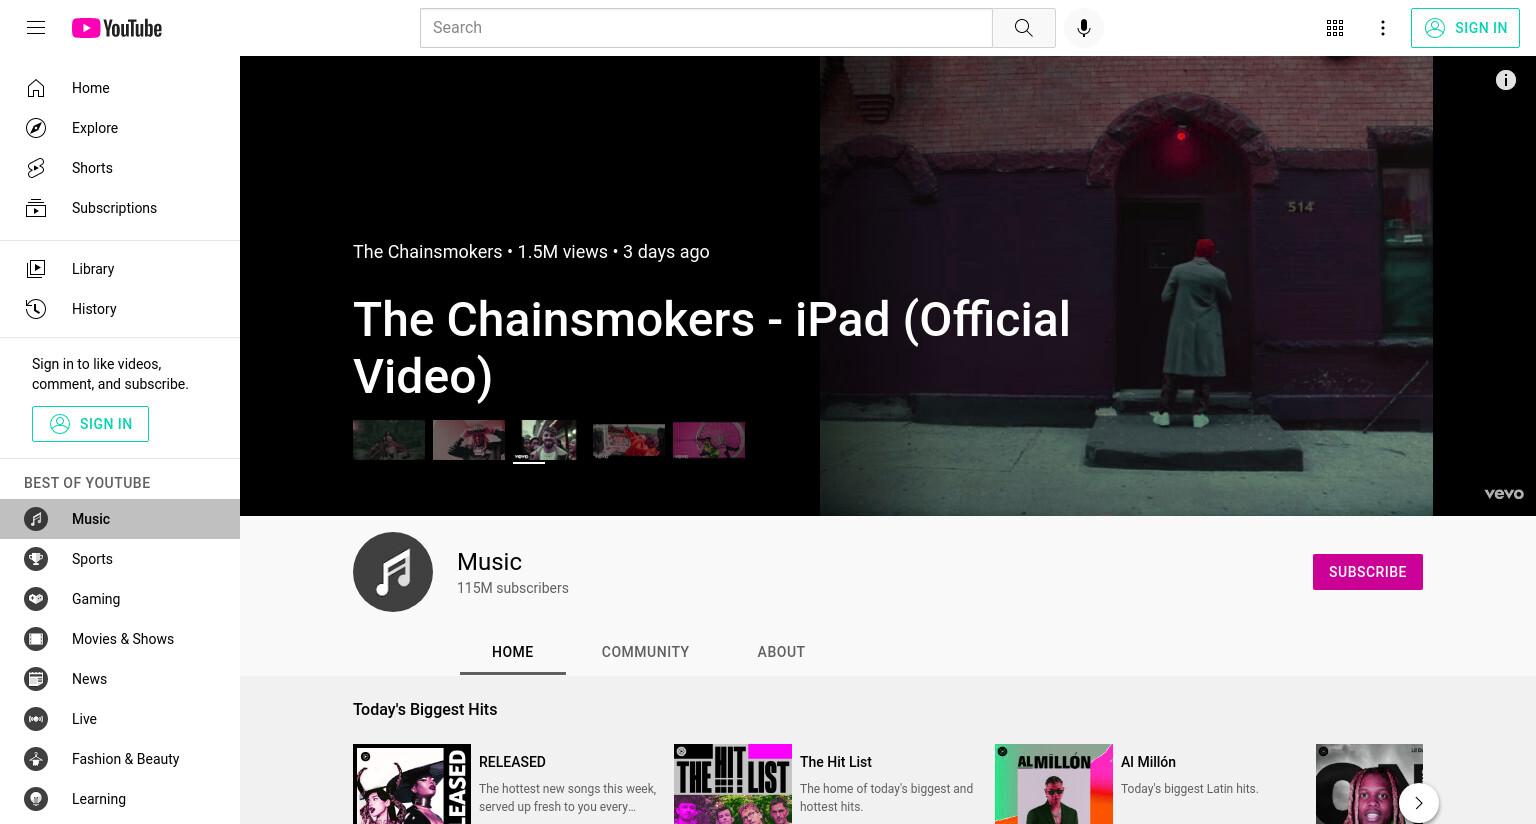1536x824 pixels.
Task: Click the top-right Sign In button
Action: coord(1465,28)
